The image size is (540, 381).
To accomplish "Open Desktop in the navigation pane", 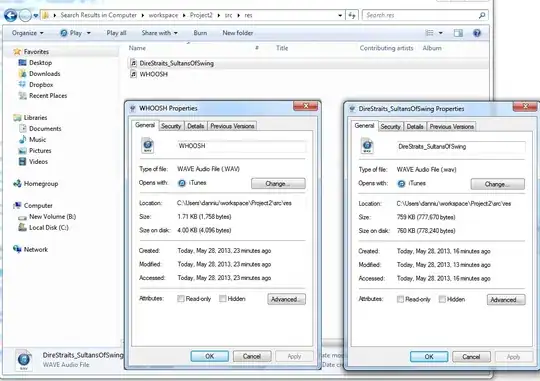I will (40, 63).
